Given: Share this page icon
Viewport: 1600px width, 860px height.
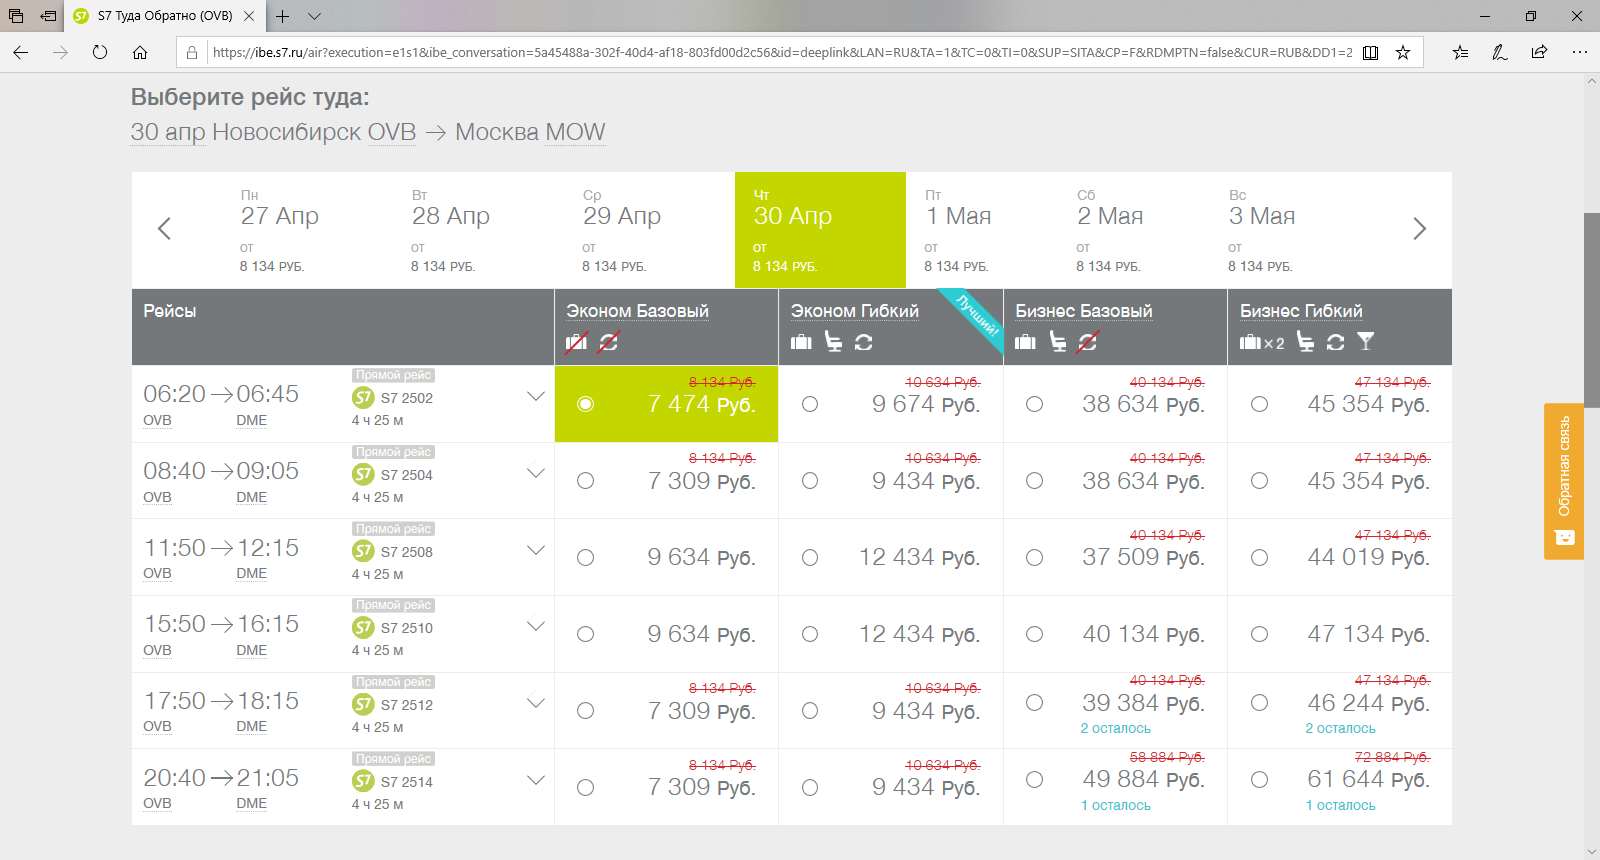Looking at the screenshot, I should pos(1539,52).
